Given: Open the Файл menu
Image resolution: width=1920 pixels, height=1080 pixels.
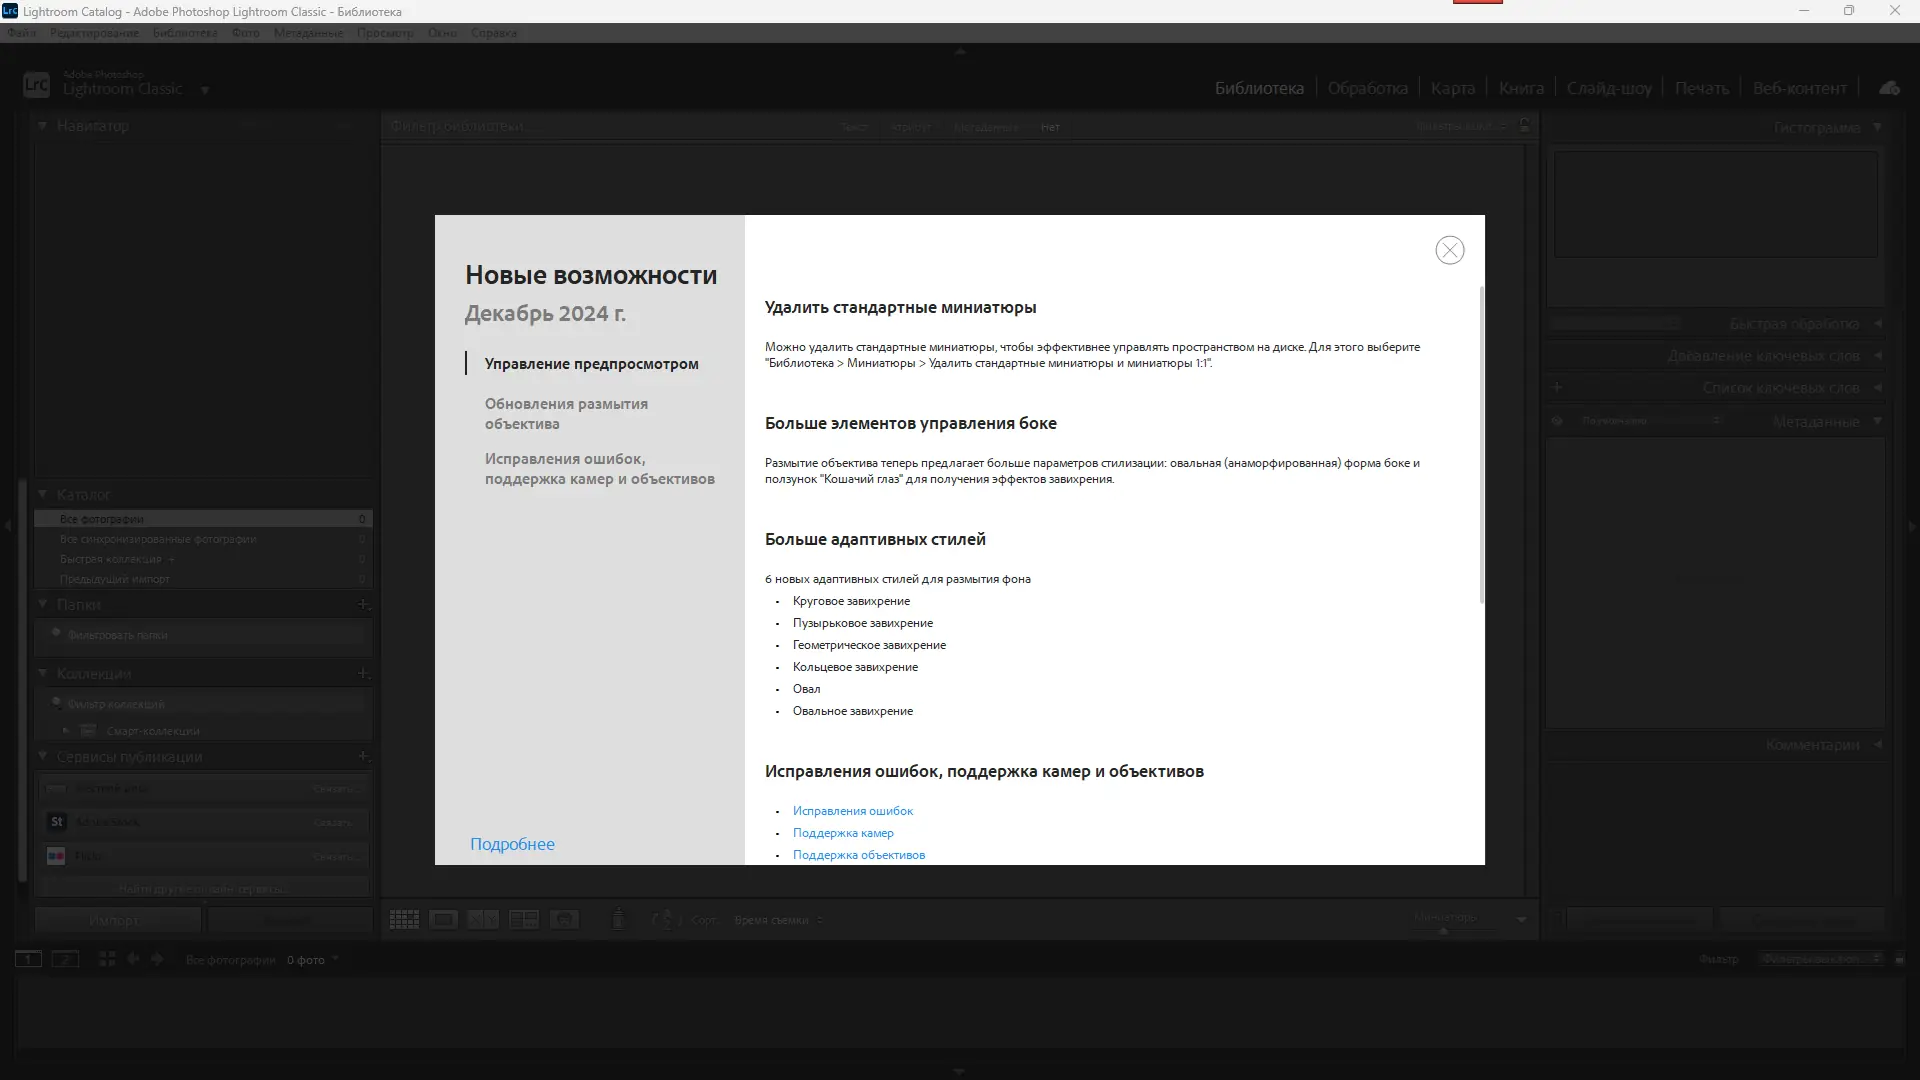Looking at the screenshot, I should 20,33.
